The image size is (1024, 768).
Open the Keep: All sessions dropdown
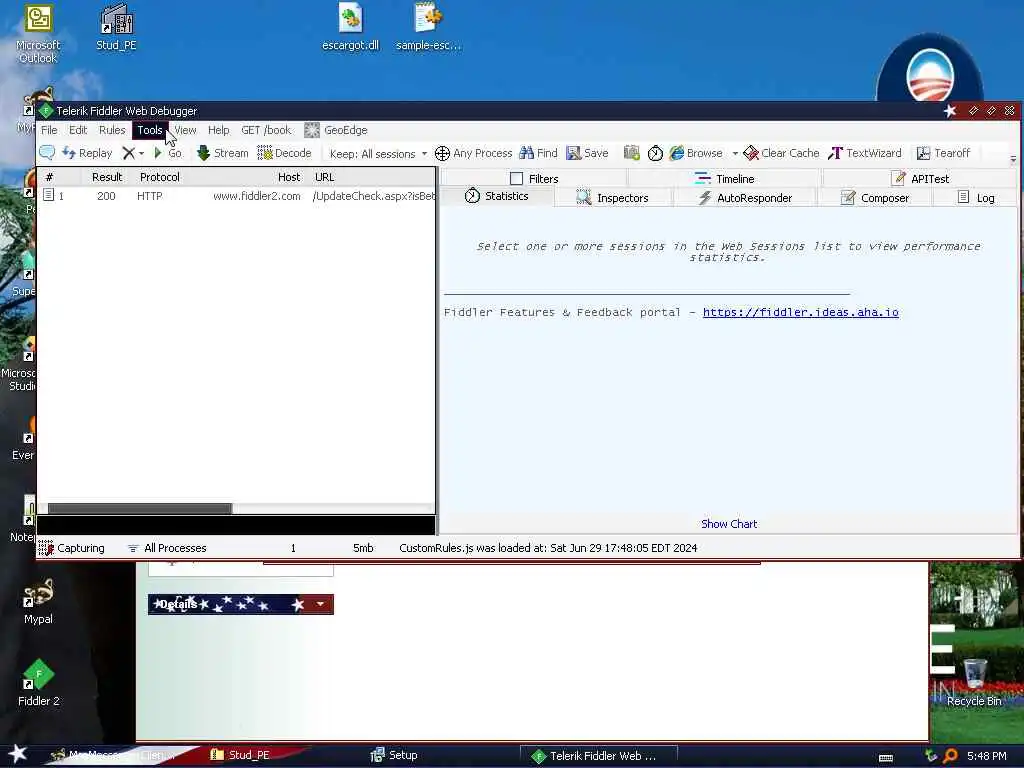tap(378, 153)
